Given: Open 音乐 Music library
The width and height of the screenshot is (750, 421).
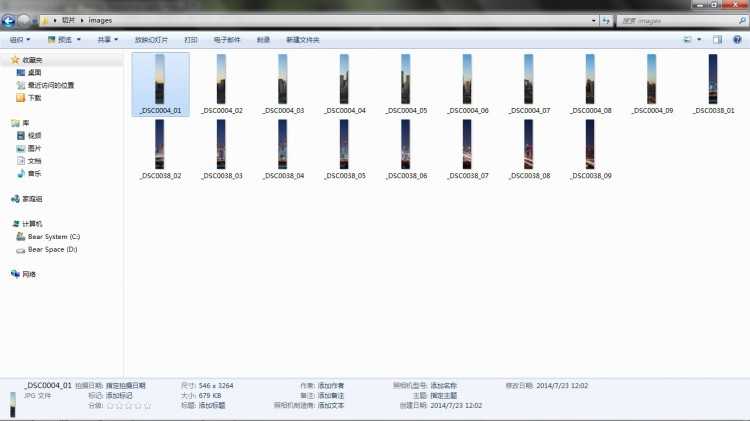Looking at the screenshot, I should (x=34, y=173).
